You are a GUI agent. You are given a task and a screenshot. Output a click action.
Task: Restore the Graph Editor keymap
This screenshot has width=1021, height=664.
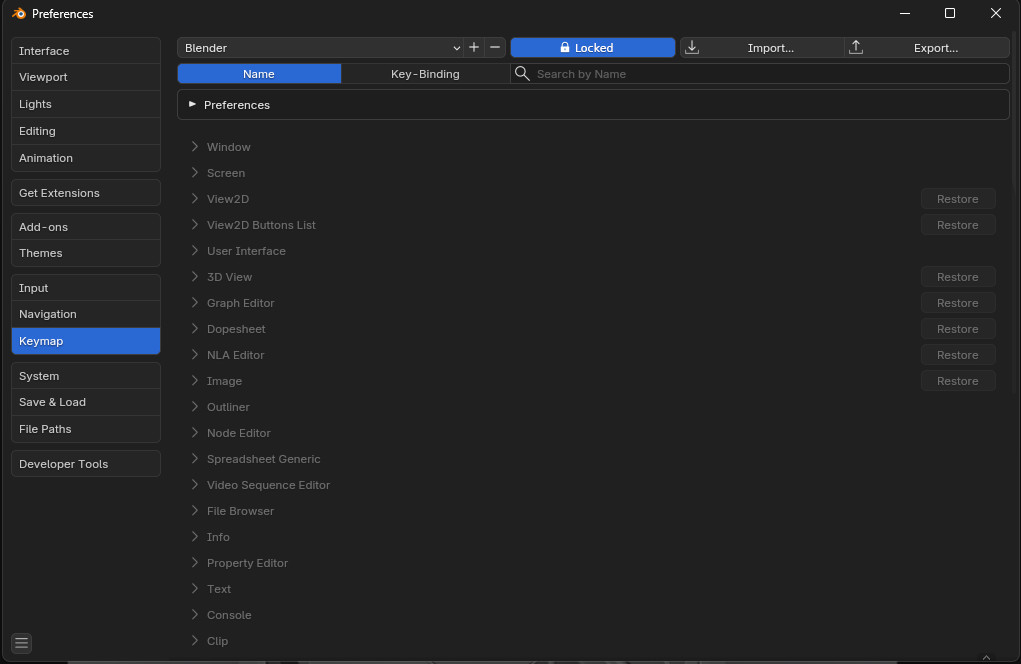(x=958, y=303)
